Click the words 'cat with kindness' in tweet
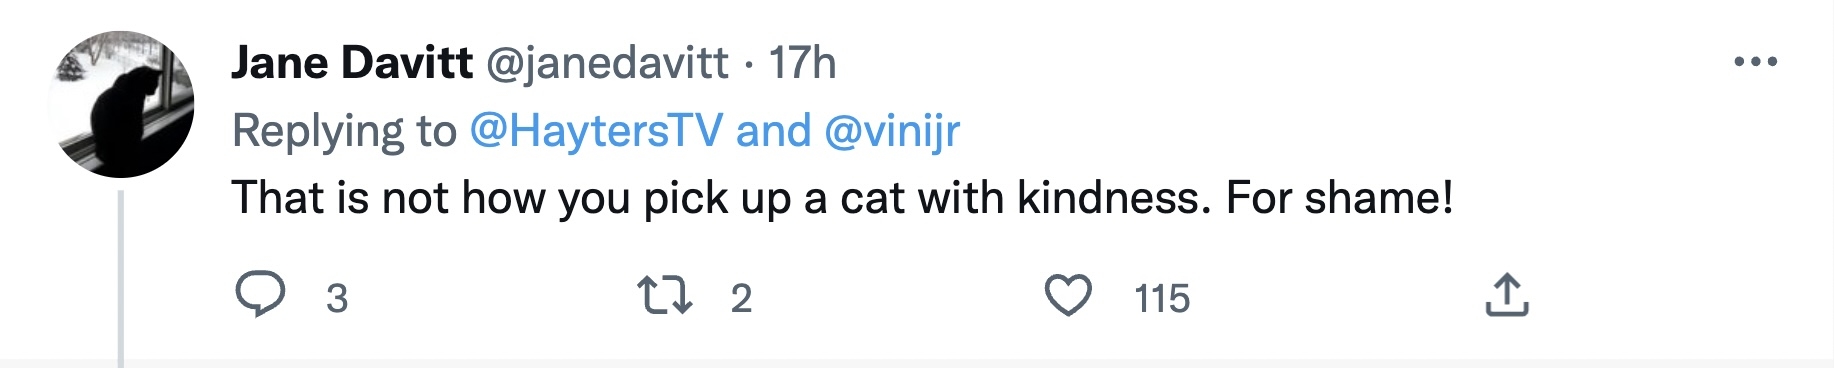1834x368 pixels. (x=1020, y=197)
